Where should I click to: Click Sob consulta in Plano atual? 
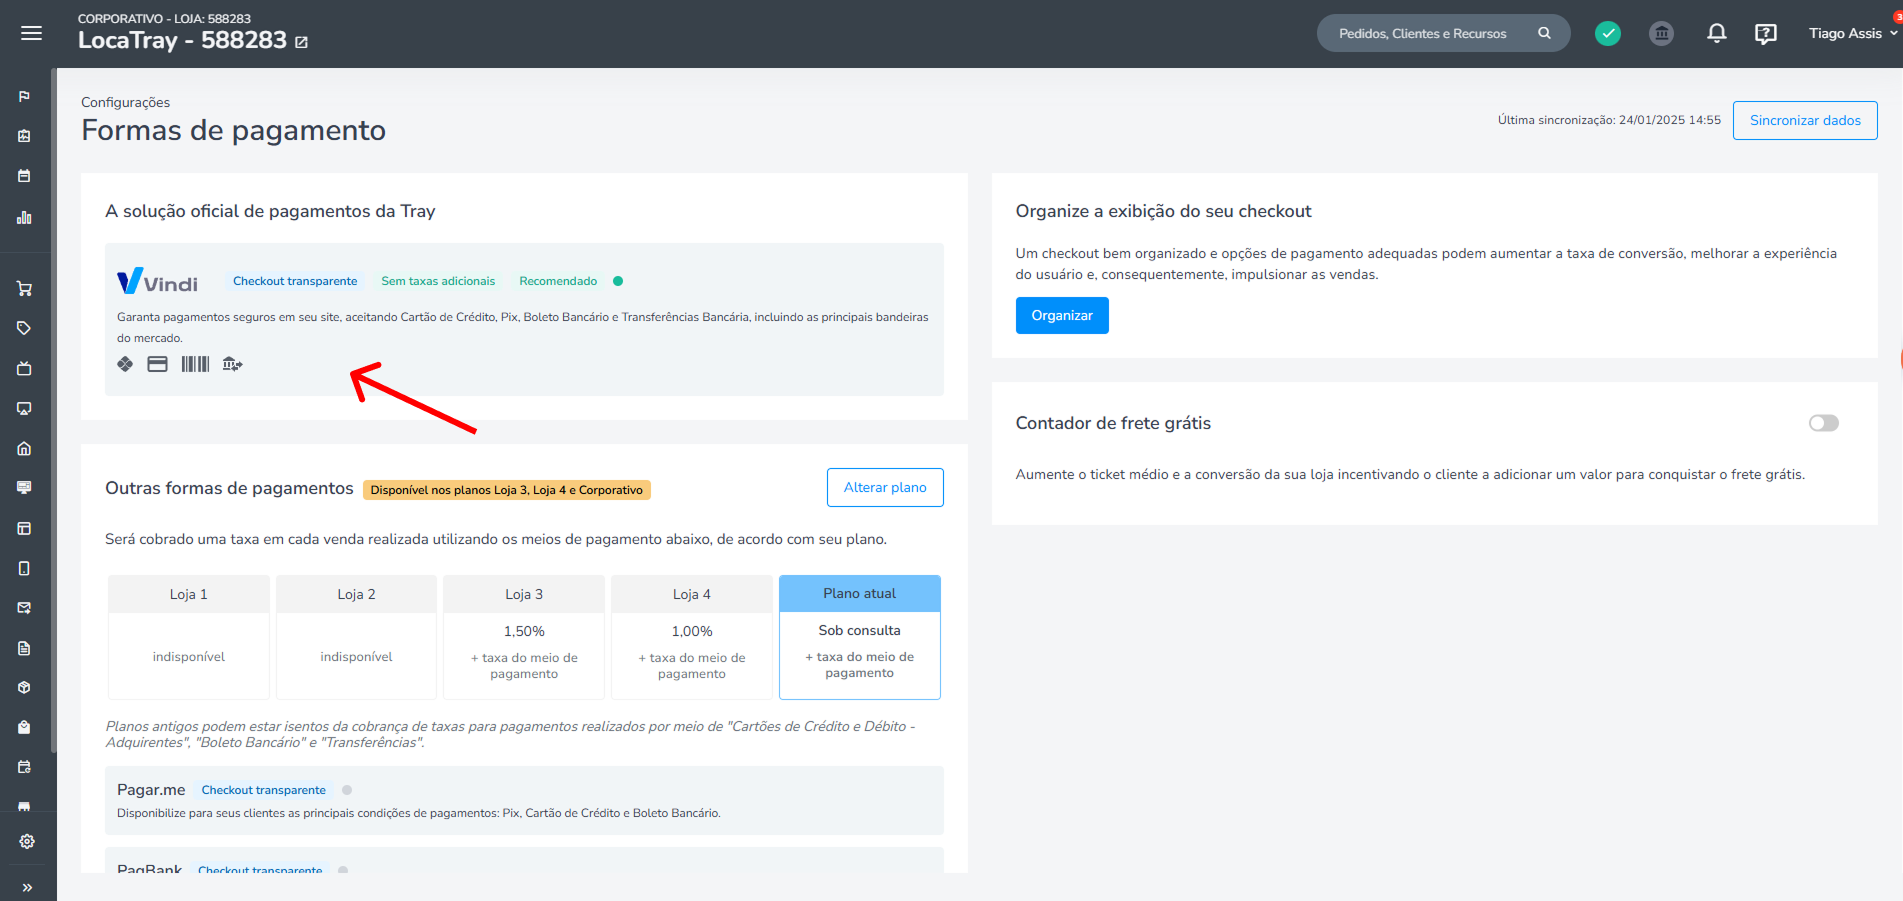coord(860,630)
